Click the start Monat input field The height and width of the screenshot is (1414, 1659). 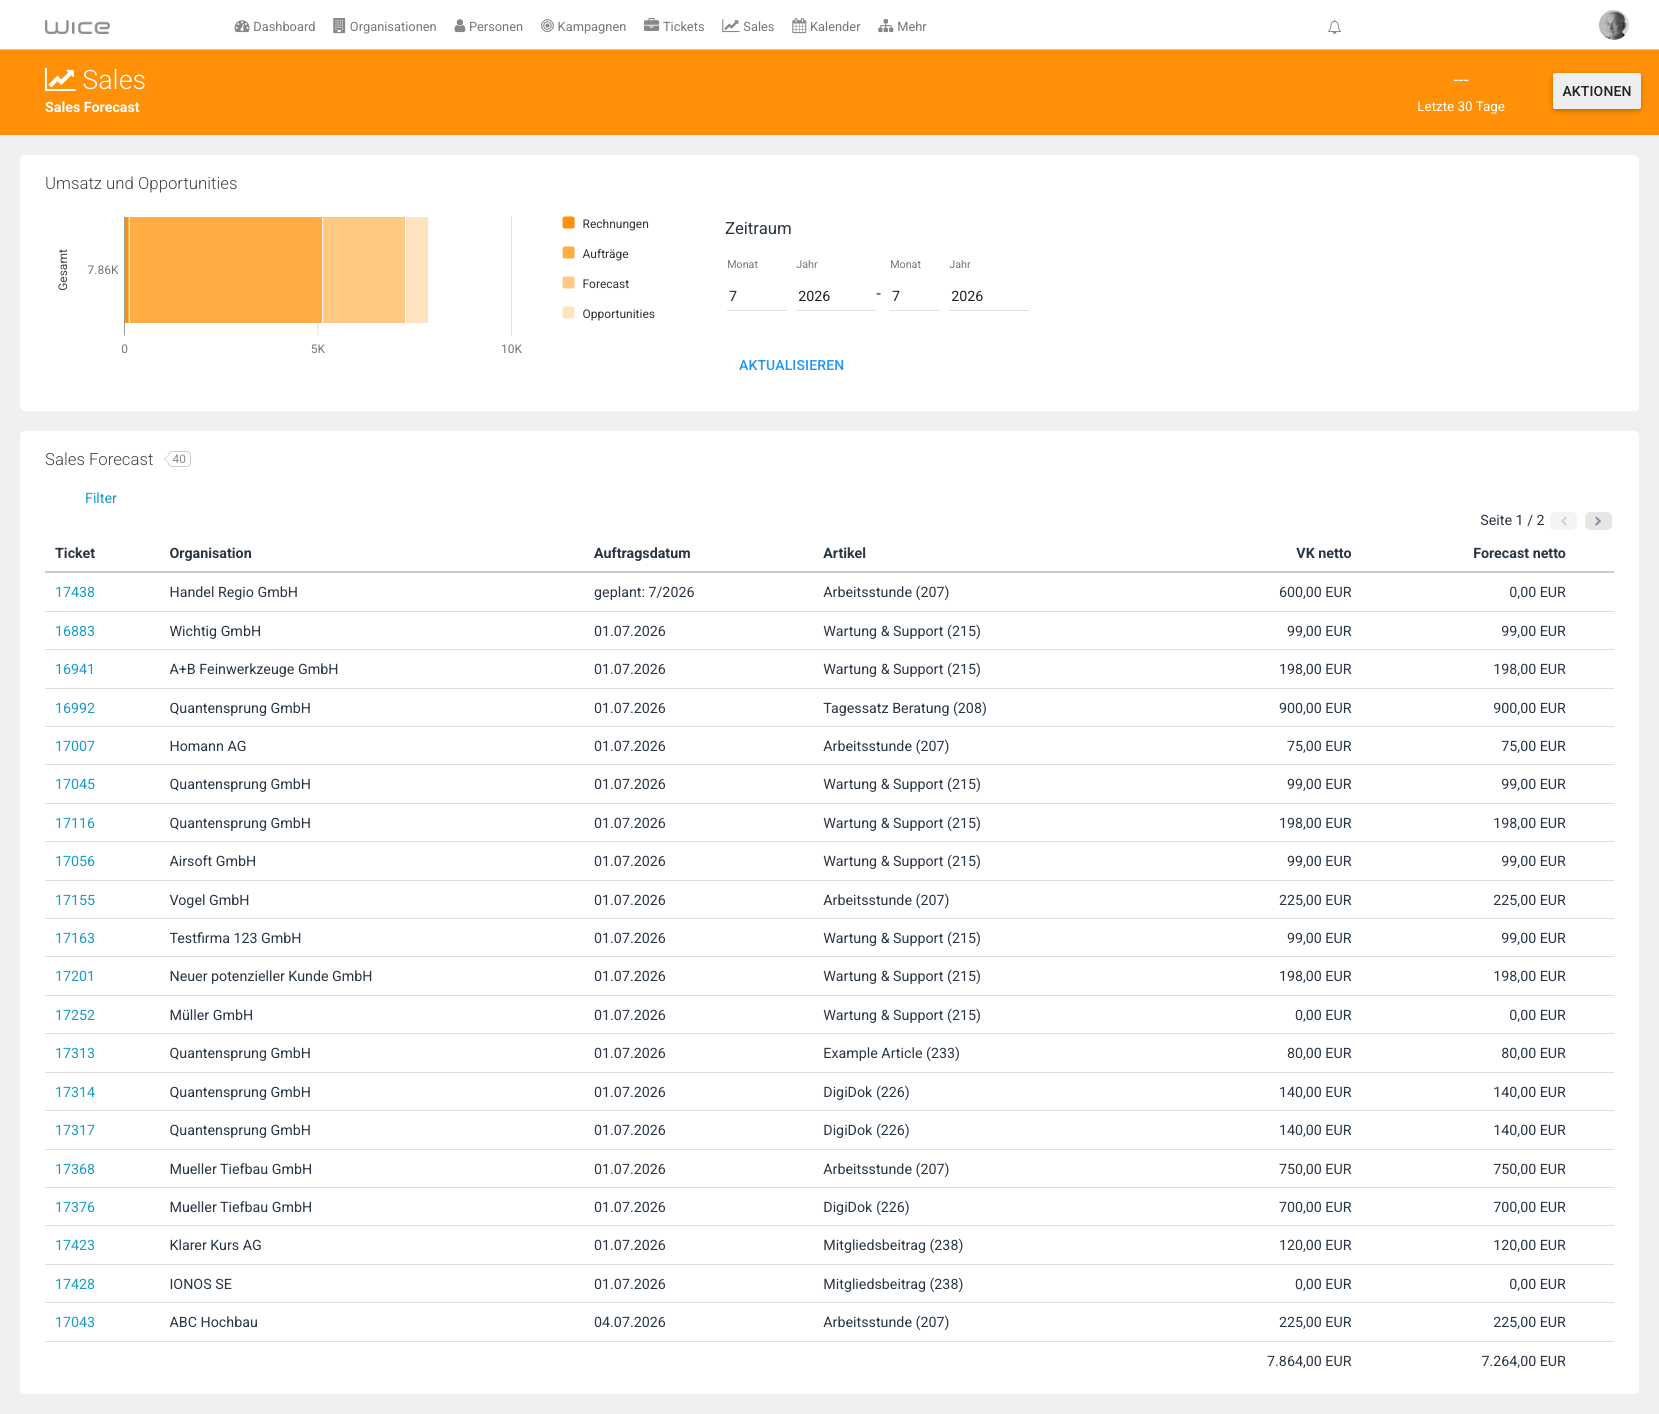[757, 296]
